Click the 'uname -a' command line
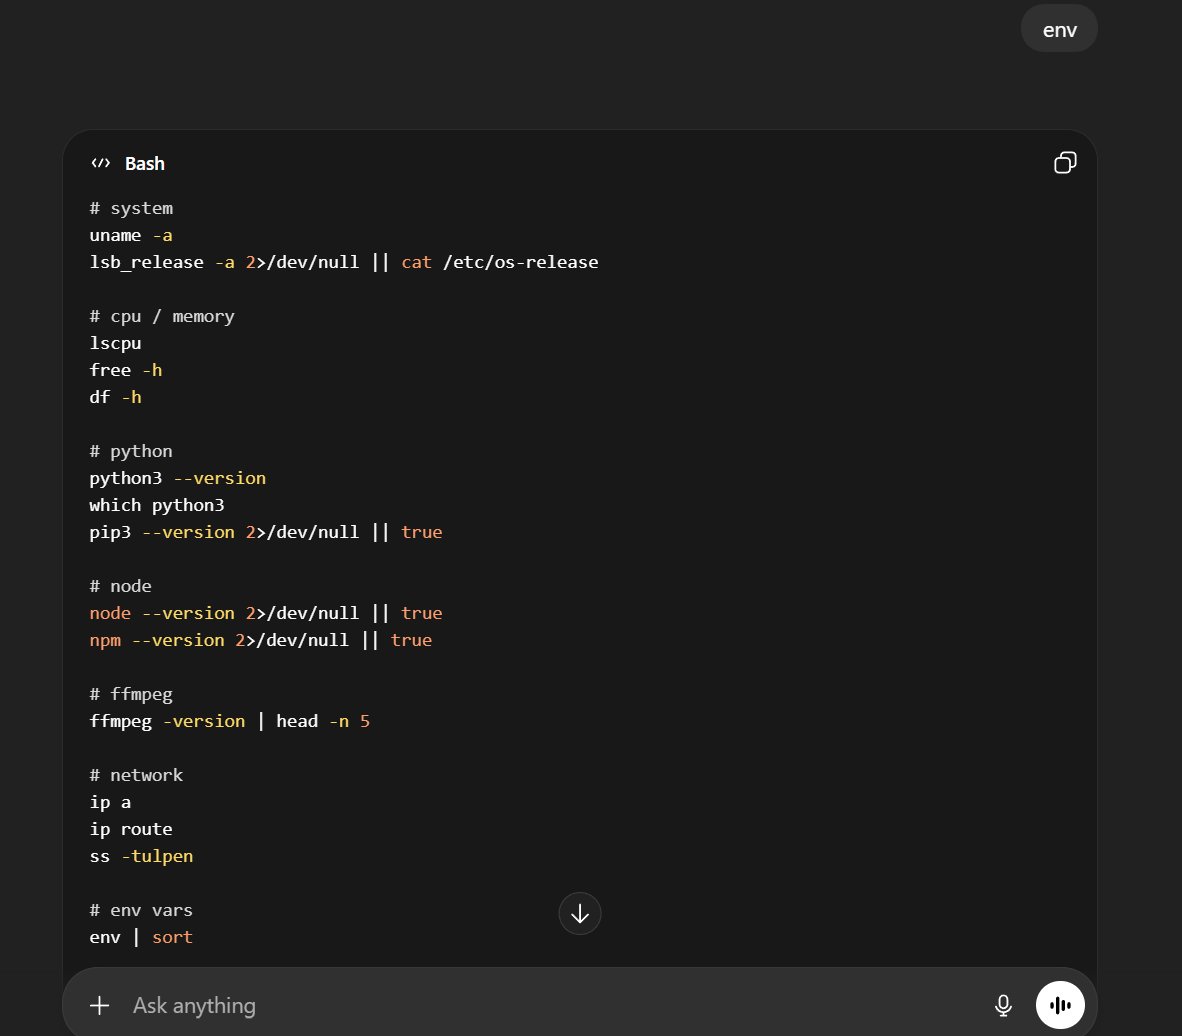 131,235
